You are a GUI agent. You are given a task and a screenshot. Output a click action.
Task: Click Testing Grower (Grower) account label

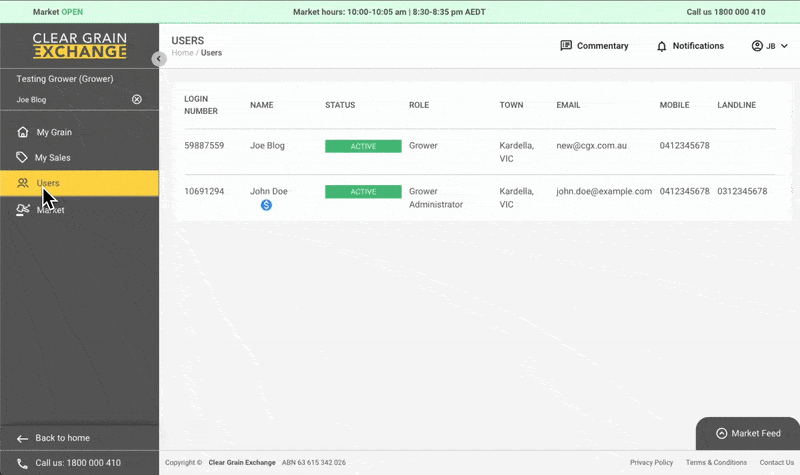[65, 79]
